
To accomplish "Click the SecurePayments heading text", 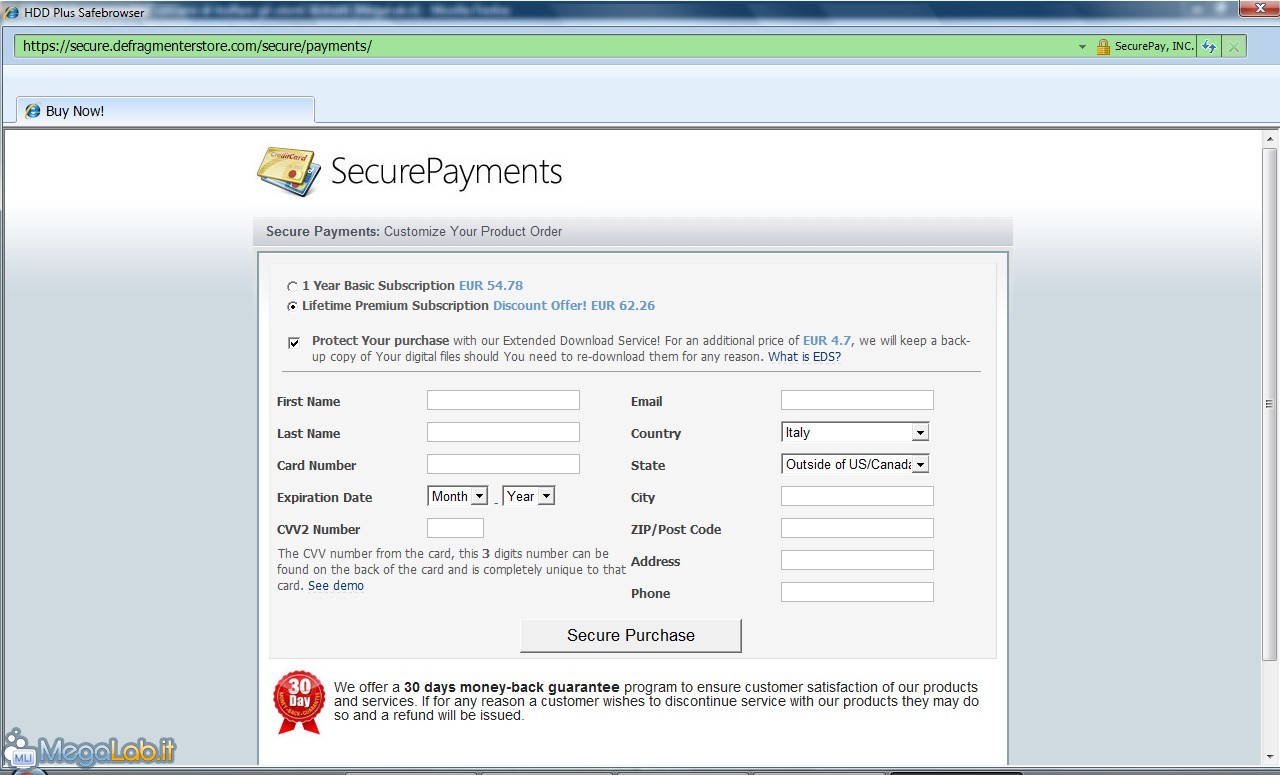I will [x=447, y=172].
